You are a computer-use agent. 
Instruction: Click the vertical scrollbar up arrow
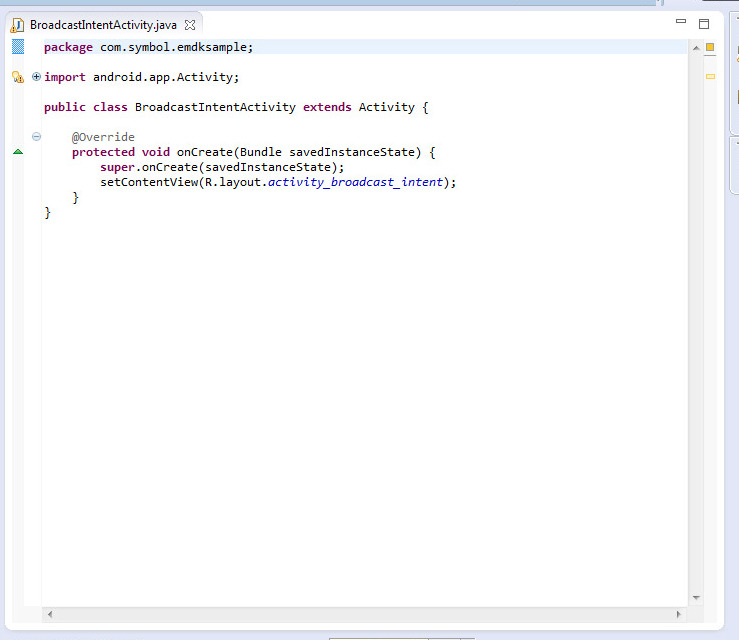tap(696, 47)
